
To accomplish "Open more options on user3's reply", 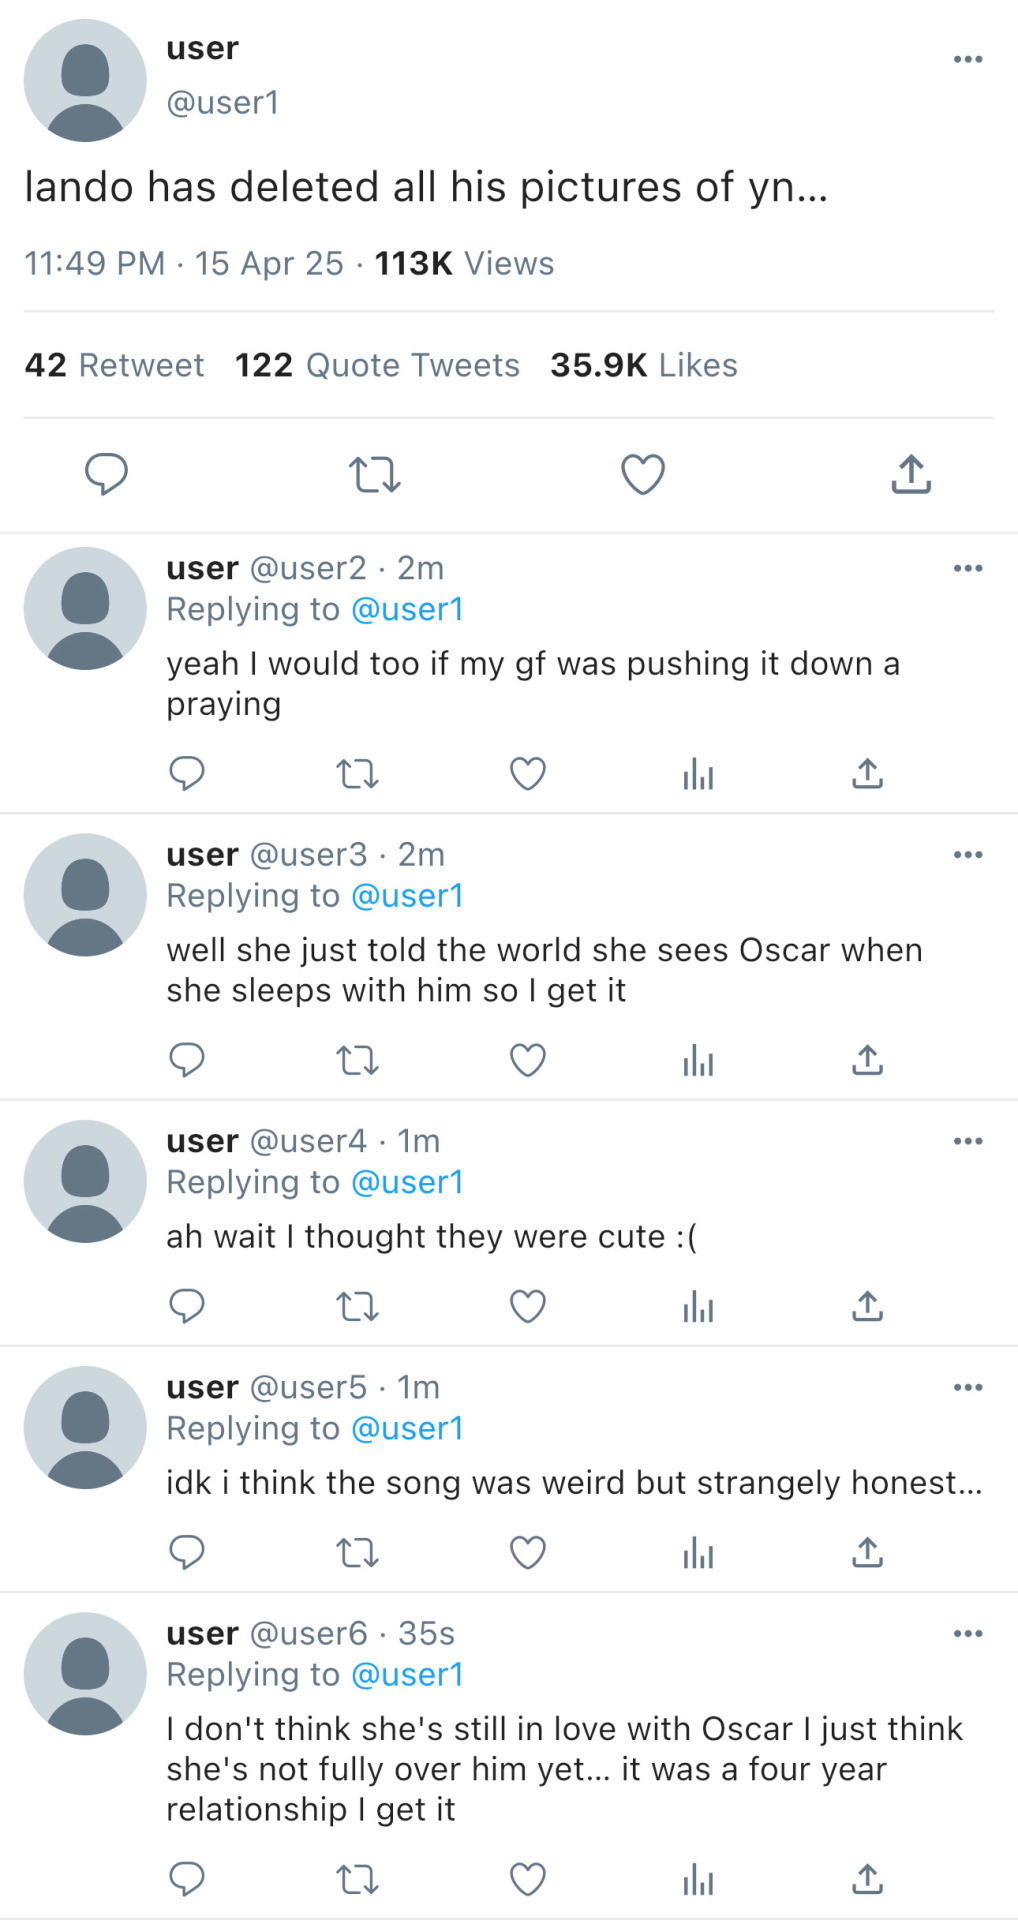I will point(967,855).
